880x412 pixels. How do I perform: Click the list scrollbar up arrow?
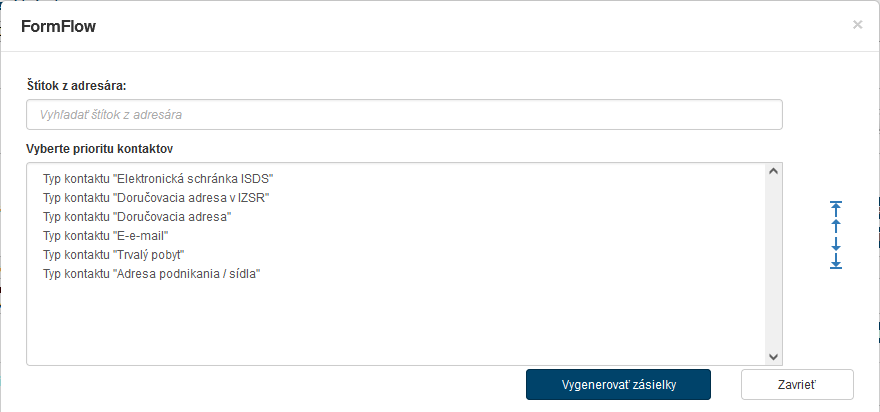[773, 172]
